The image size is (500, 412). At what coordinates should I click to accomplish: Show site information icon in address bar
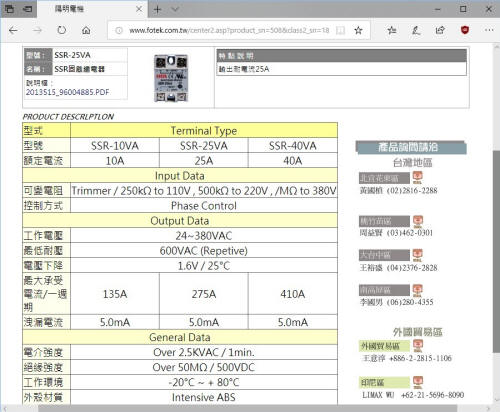(119, 30)
